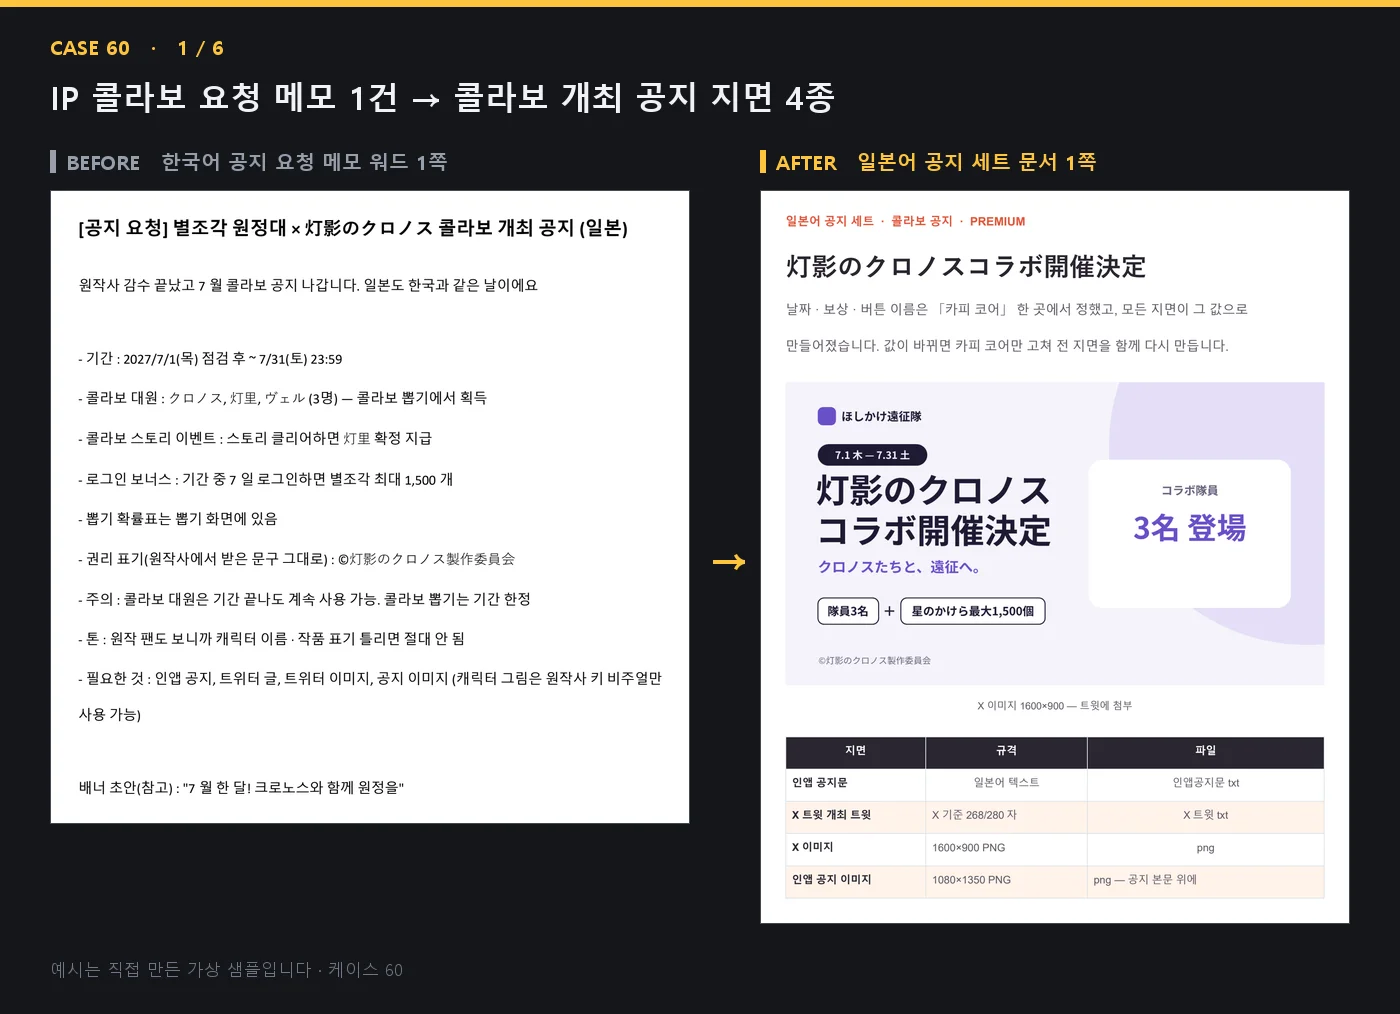Screen dimensions: 1400x1014
Task: Click the line "- 뽑기 확률표는 뽑기 화면에 있음"
Action: (178, 519)
